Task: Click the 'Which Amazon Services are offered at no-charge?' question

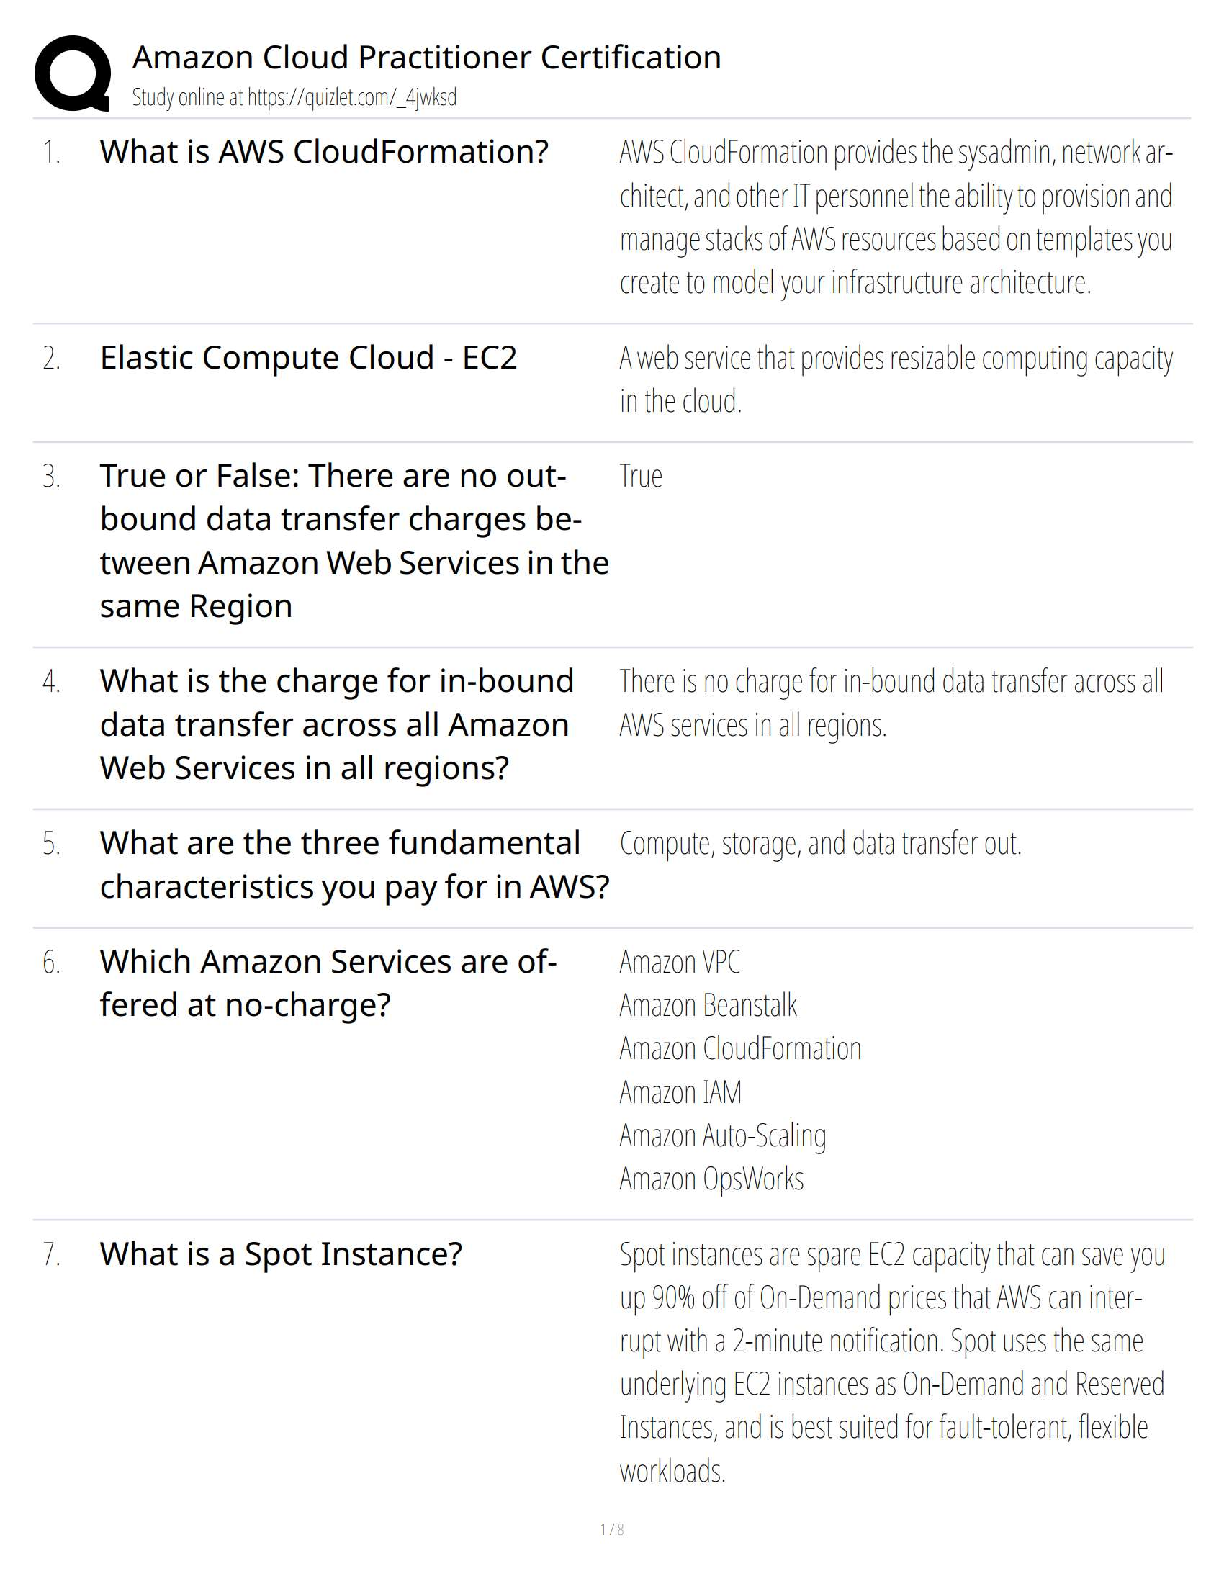Action: tap(328, 983)
